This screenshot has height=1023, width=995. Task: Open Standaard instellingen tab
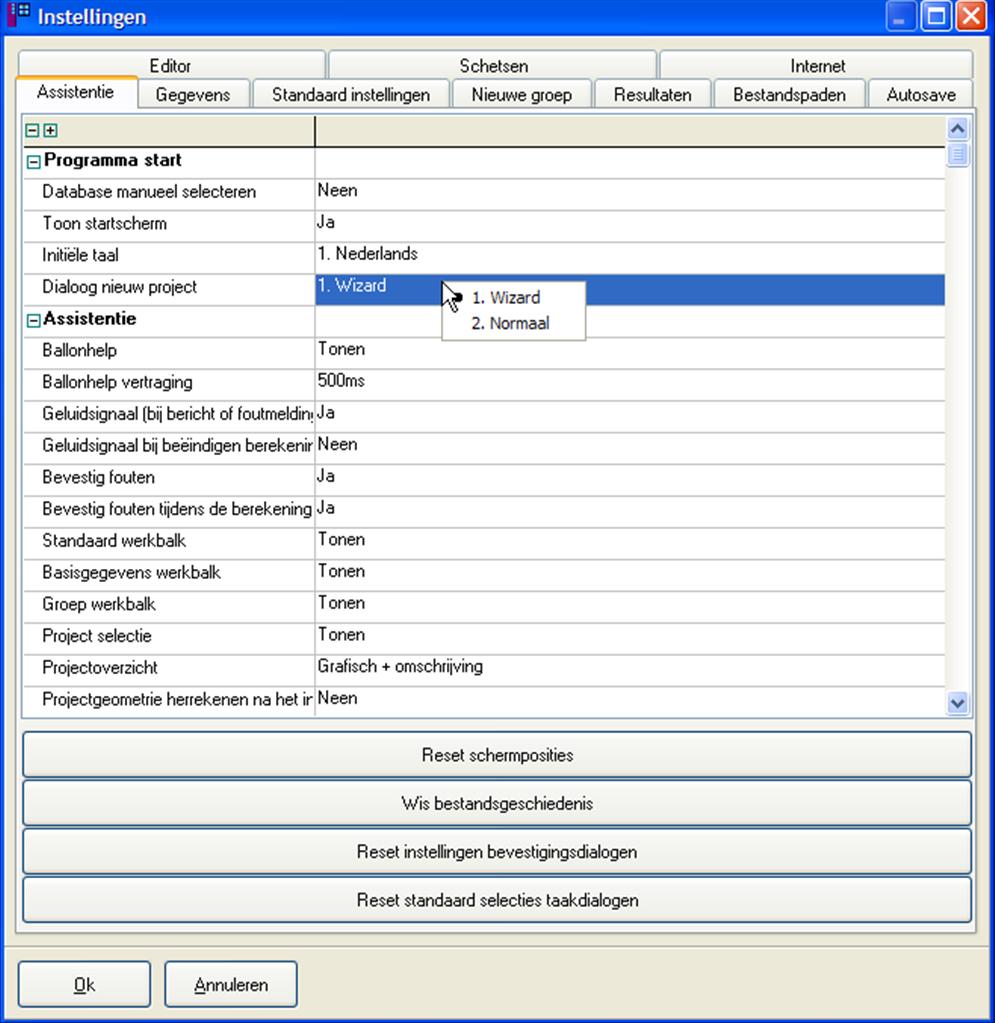[x=351, y=95]
